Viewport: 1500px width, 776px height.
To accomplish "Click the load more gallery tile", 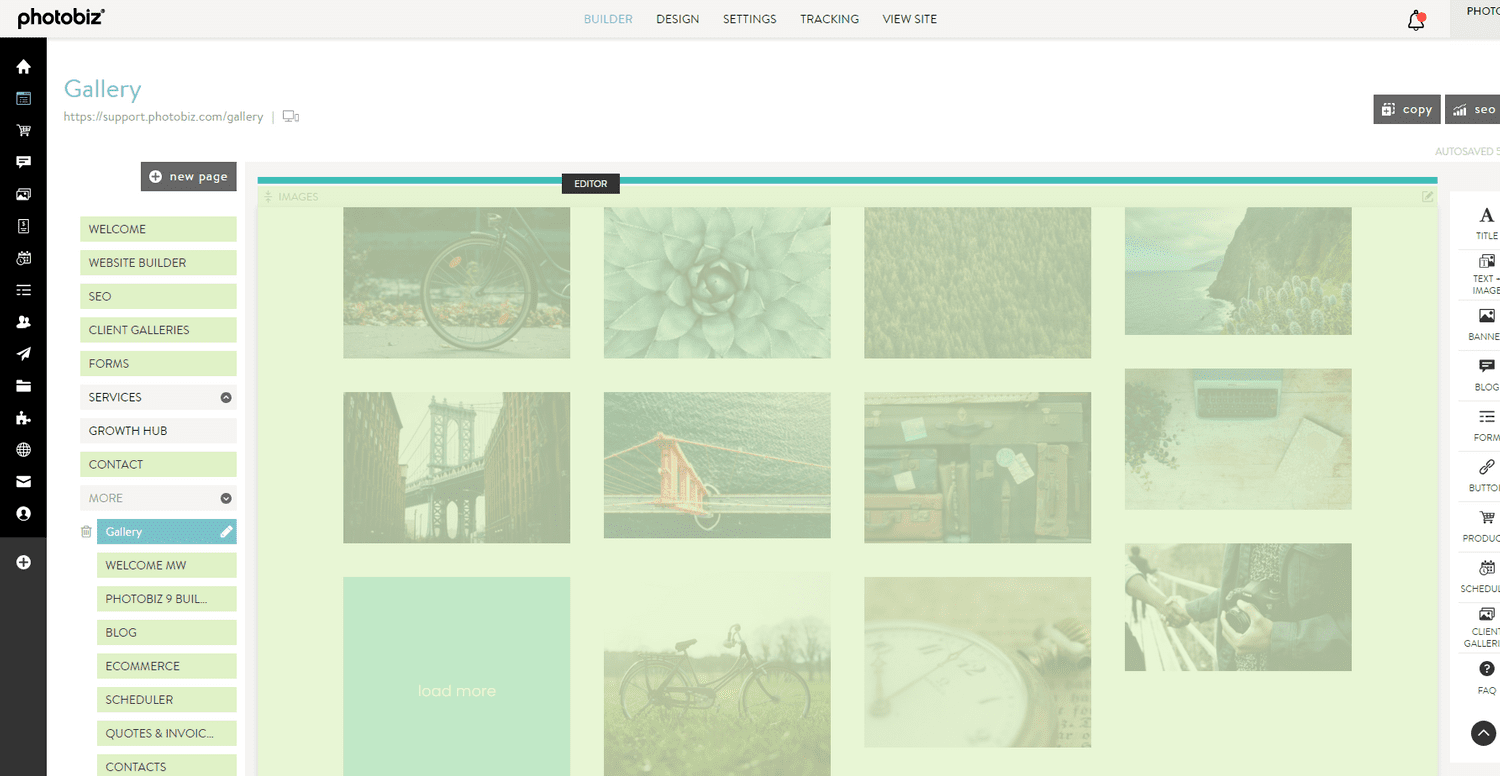I will pos(456,690).
